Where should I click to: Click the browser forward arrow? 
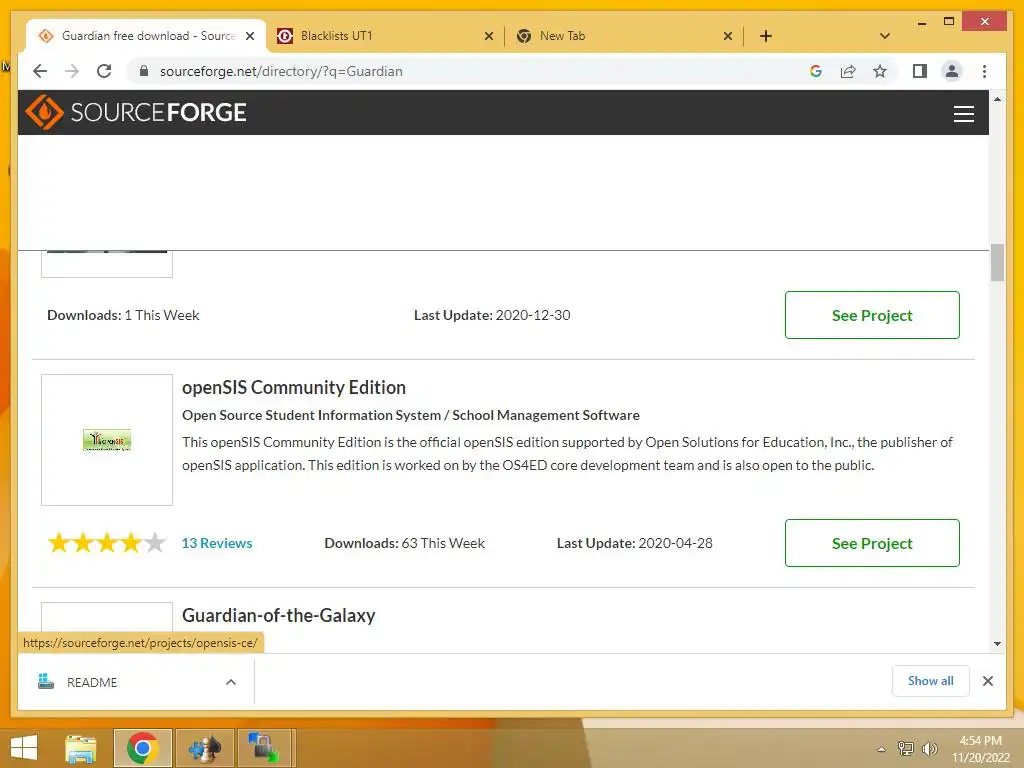[x=72, y=71]
